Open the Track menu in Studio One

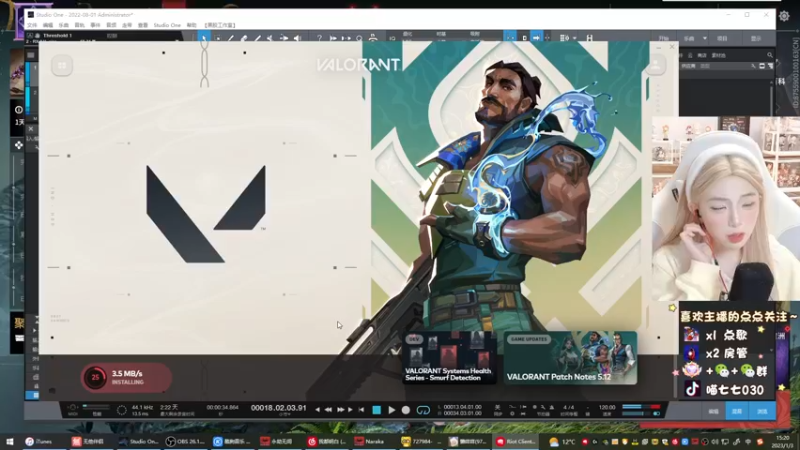point(79,25)
